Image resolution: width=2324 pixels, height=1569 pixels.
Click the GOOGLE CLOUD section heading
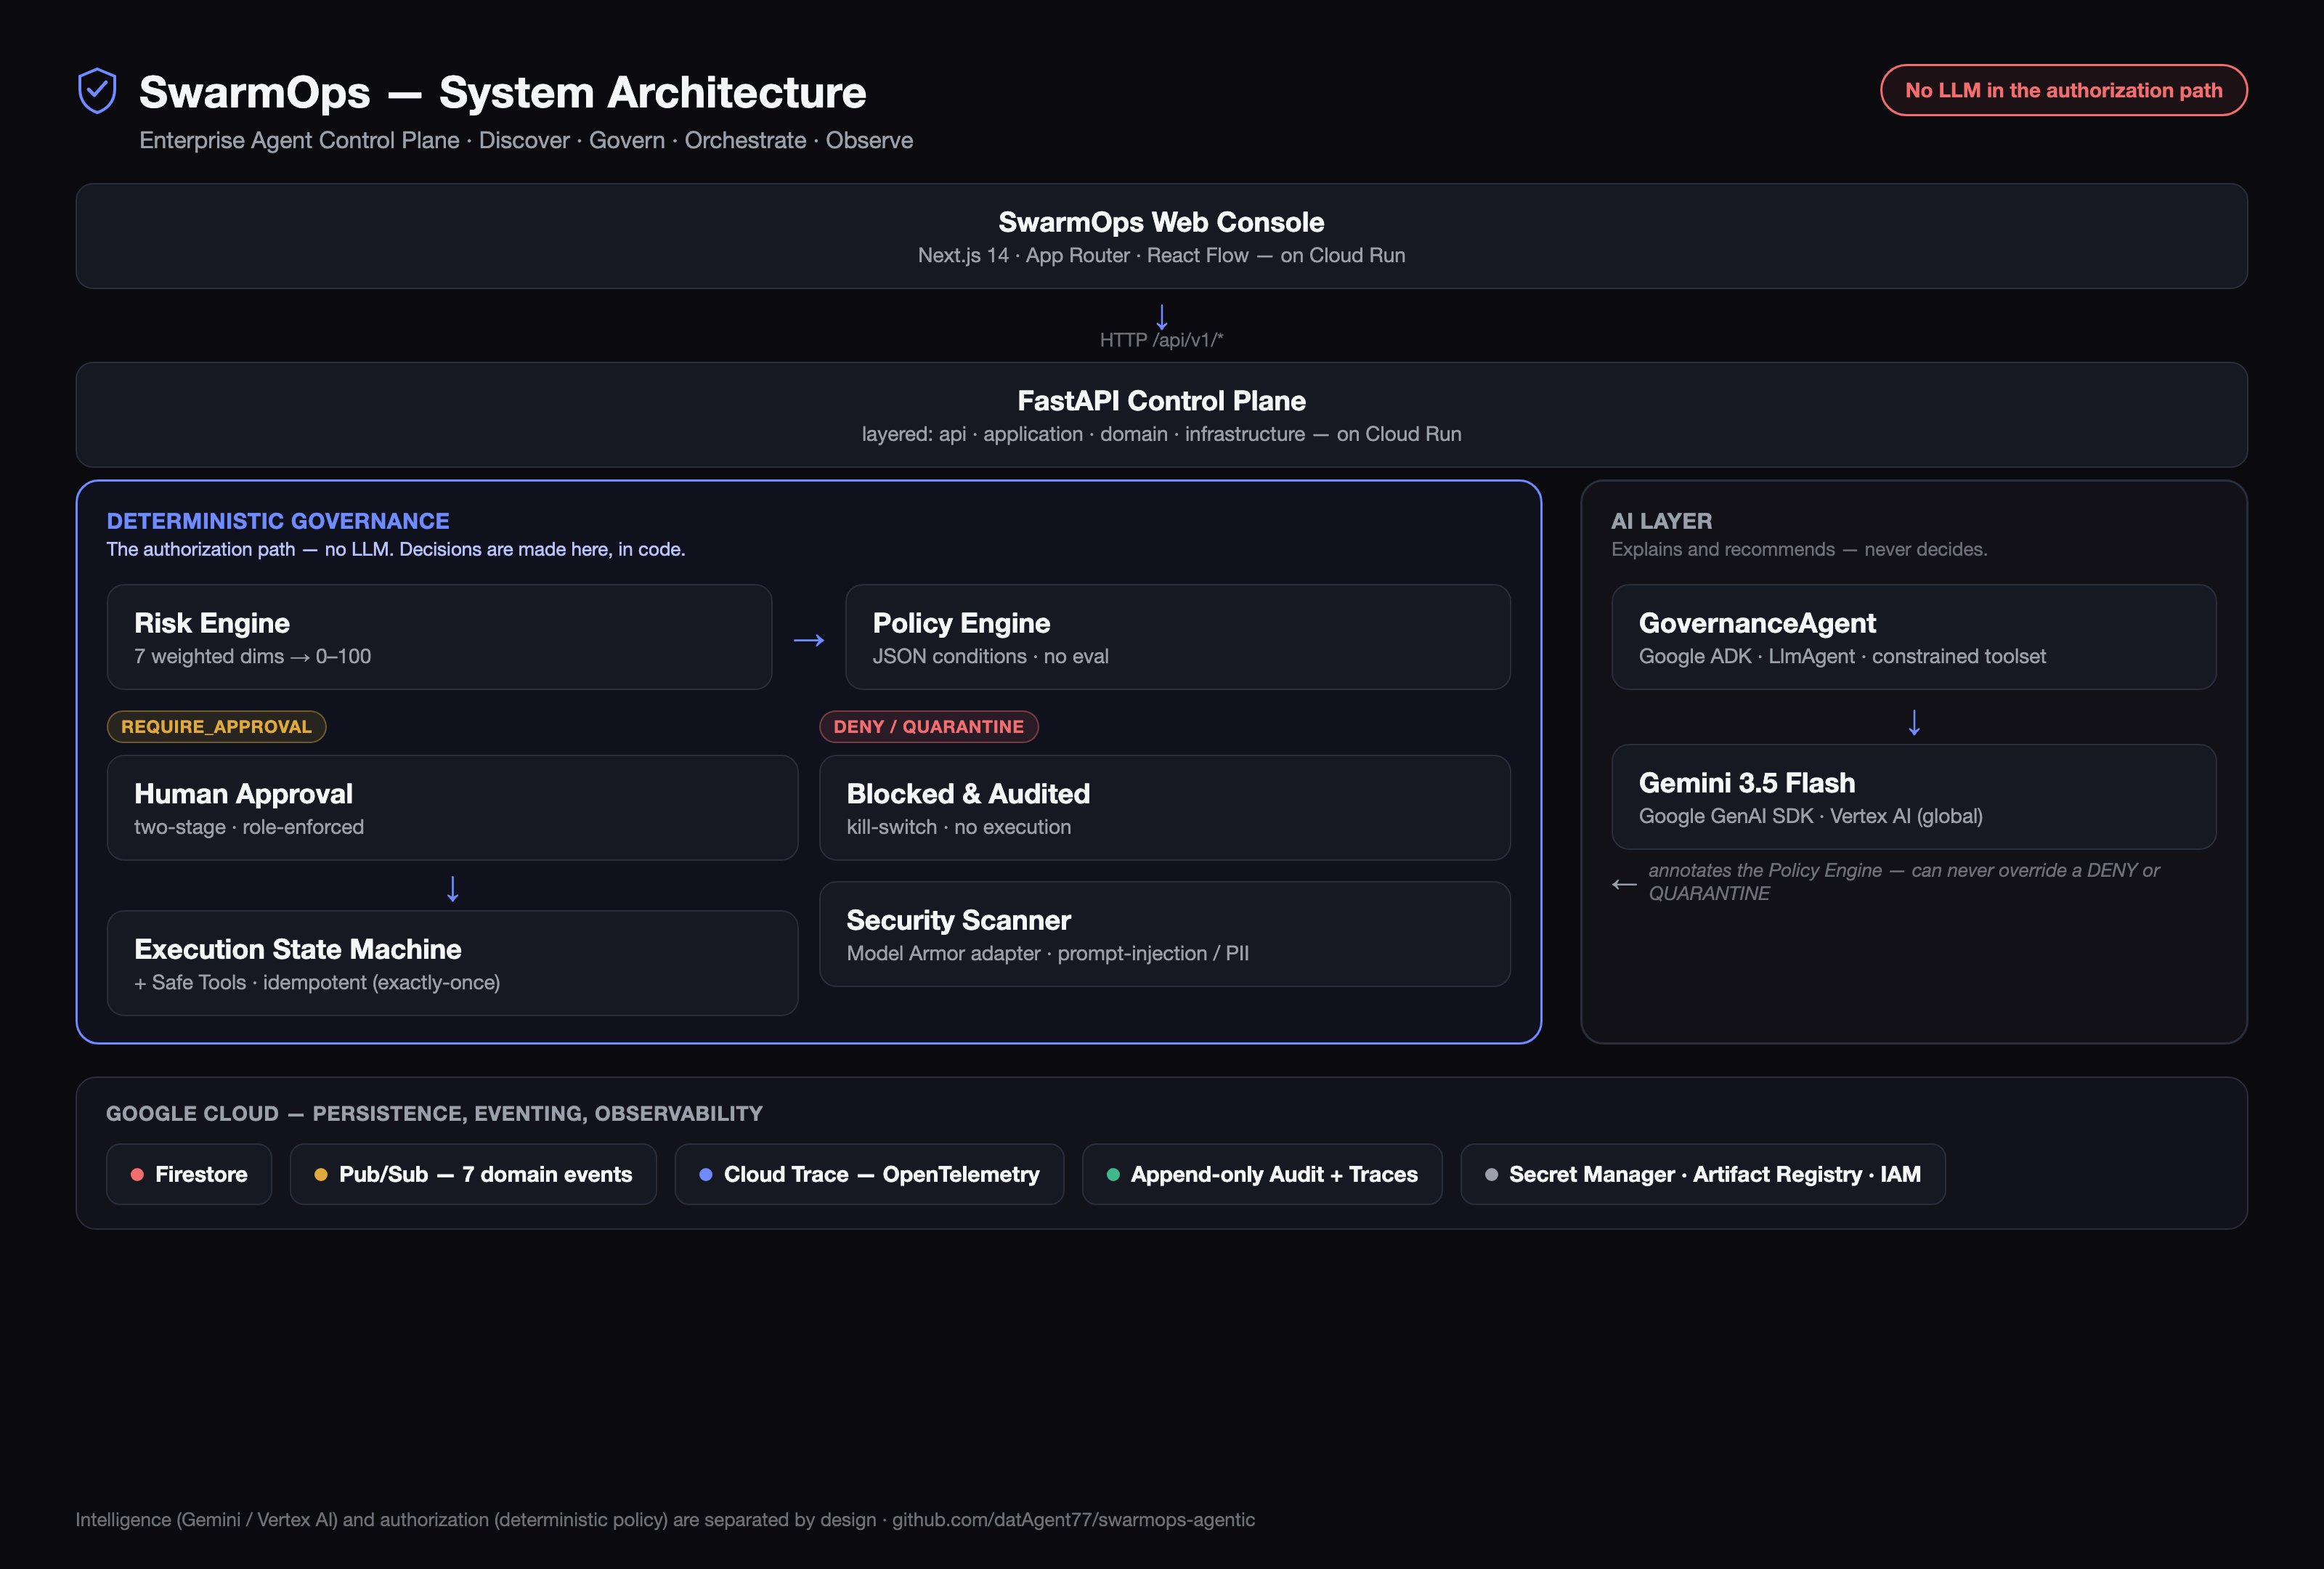[434, 1114]
